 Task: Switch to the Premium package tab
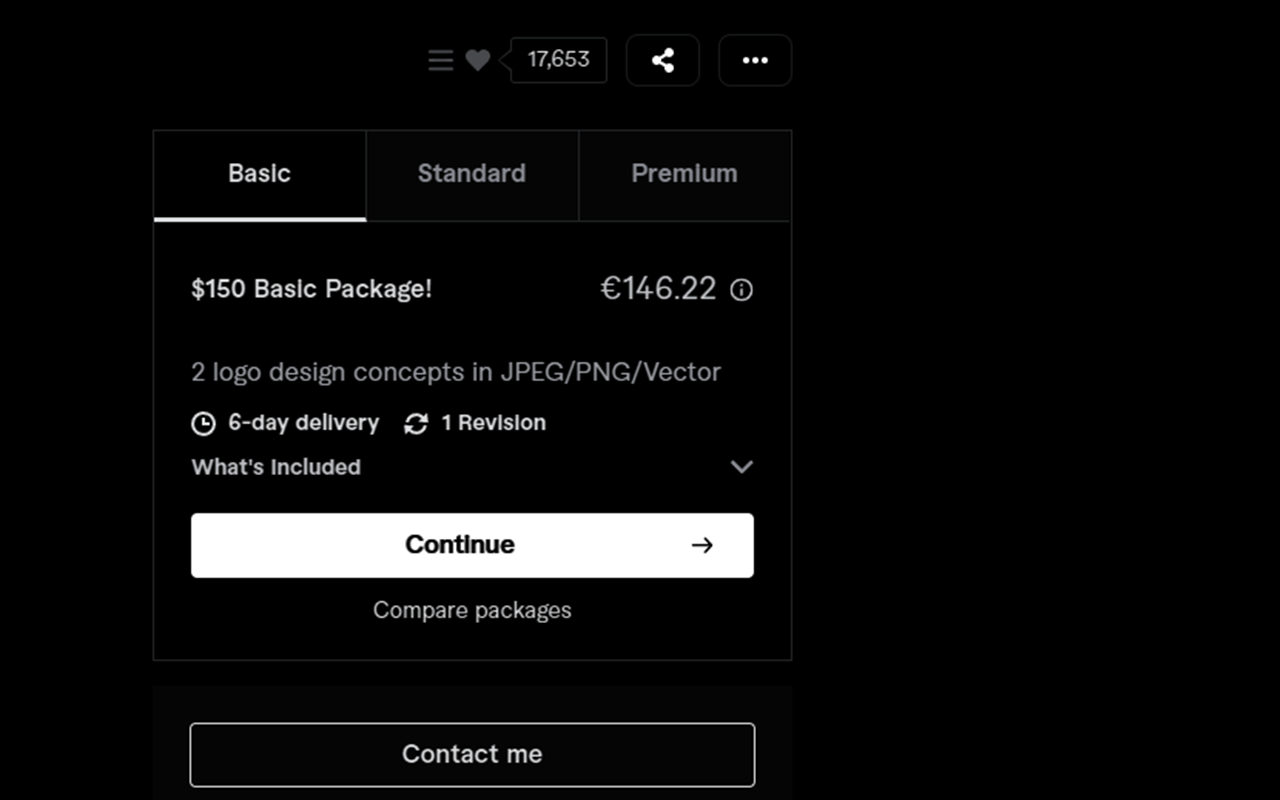(684, 174)
